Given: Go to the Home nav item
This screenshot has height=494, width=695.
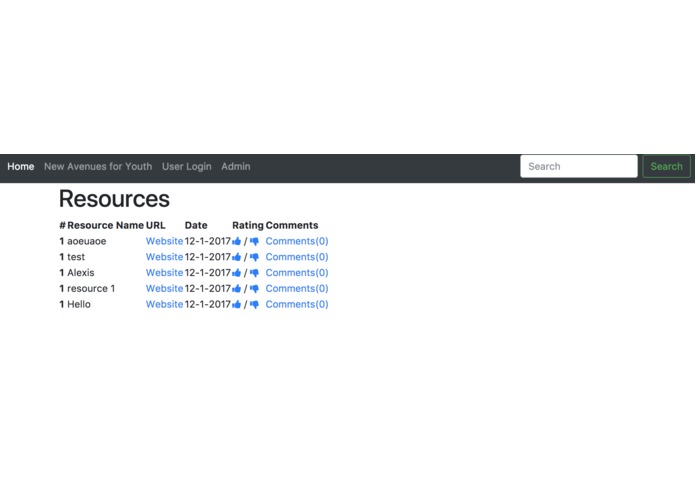Looking at the screenshot, I should (21, 167).
